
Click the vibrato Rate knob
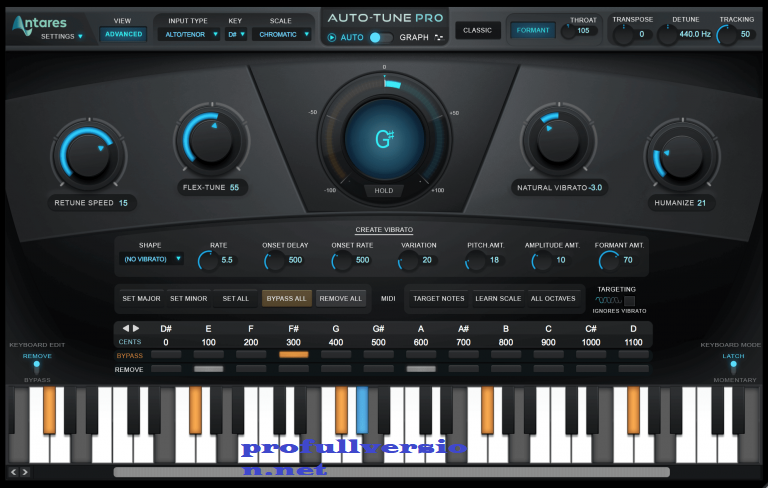[x=208, y=261]
